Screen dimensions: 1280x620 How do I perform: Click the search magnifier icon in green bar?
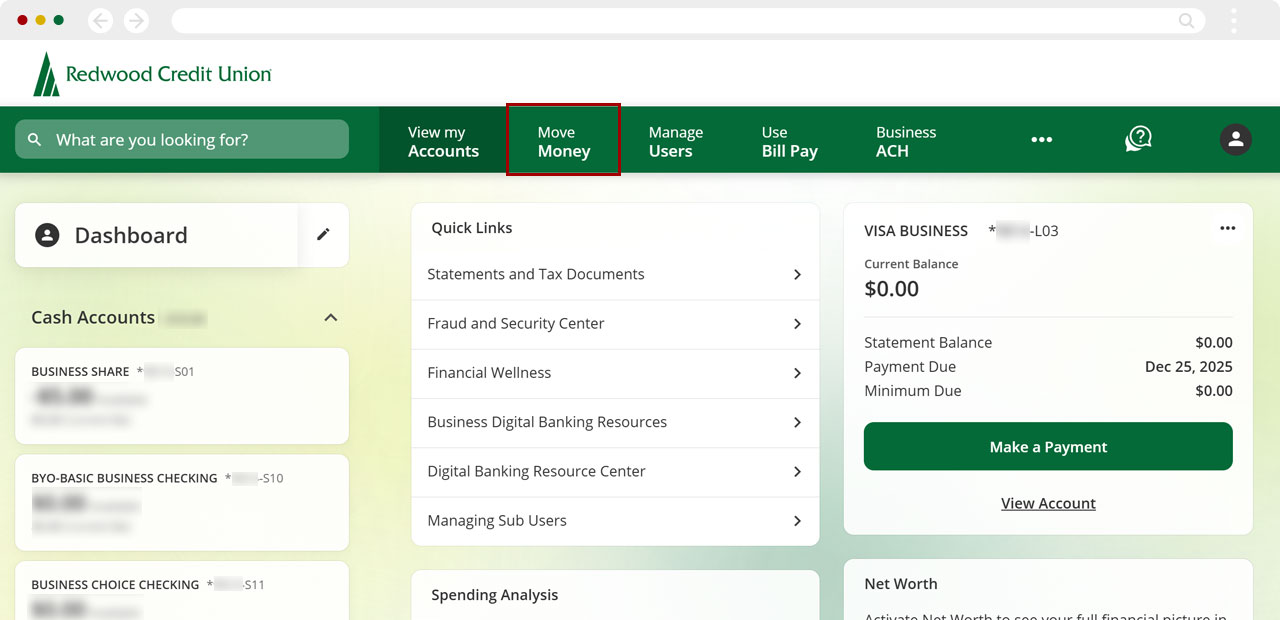(35, 140)
